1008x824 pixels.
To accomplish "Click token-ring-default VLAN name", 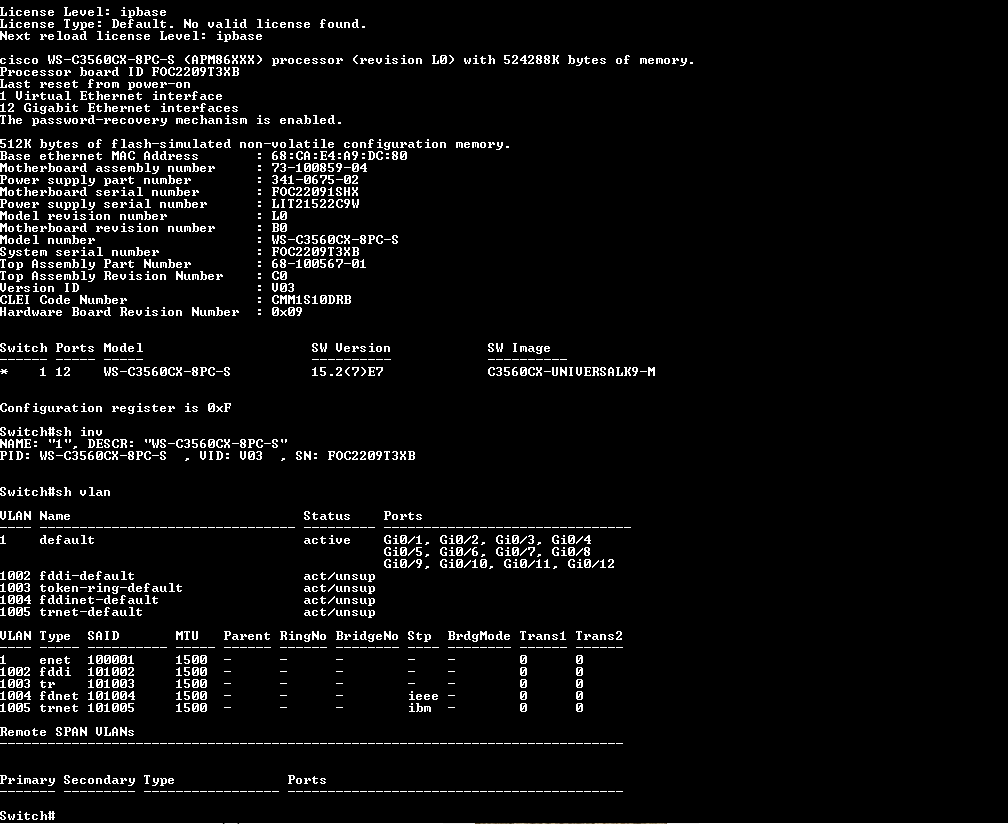I will coord(111,589).
